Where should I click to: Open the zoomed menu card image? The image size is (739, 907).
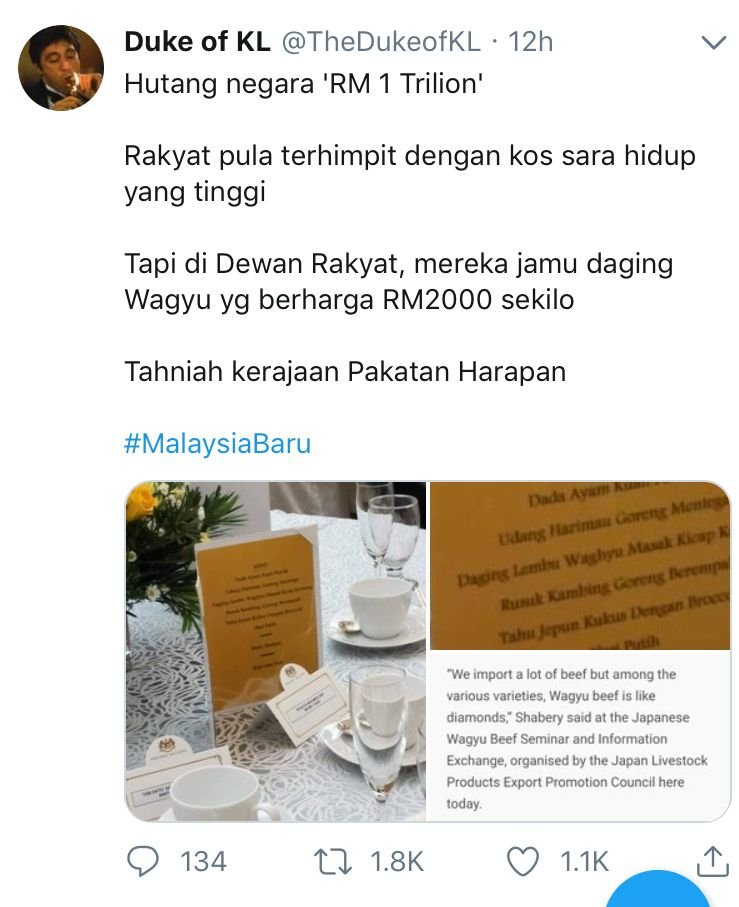580,566
